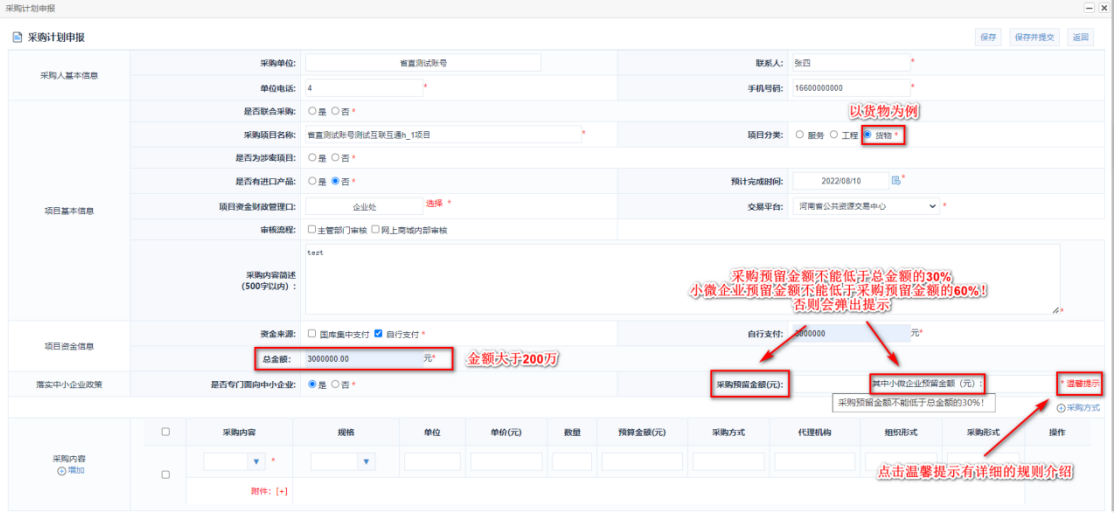Open the calendar picker for 预计完成时间
This screenshot has width=1115, height=513.
click(896, 181)
